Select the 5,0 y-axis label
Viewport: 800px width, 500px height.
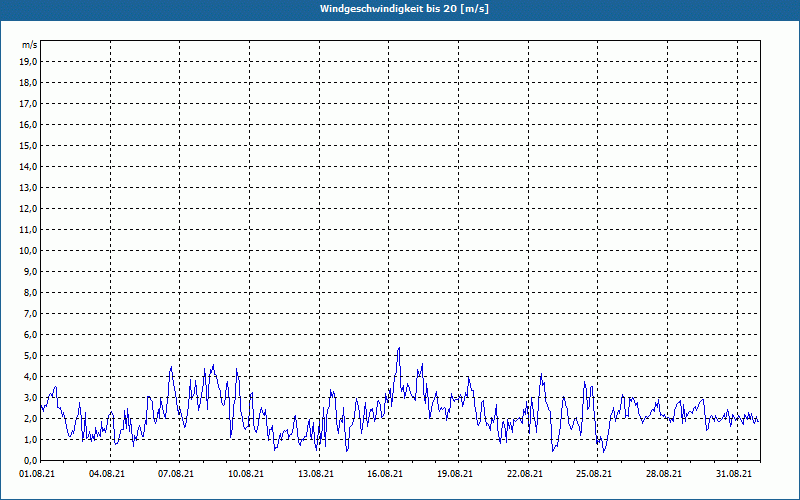(30, 356)
